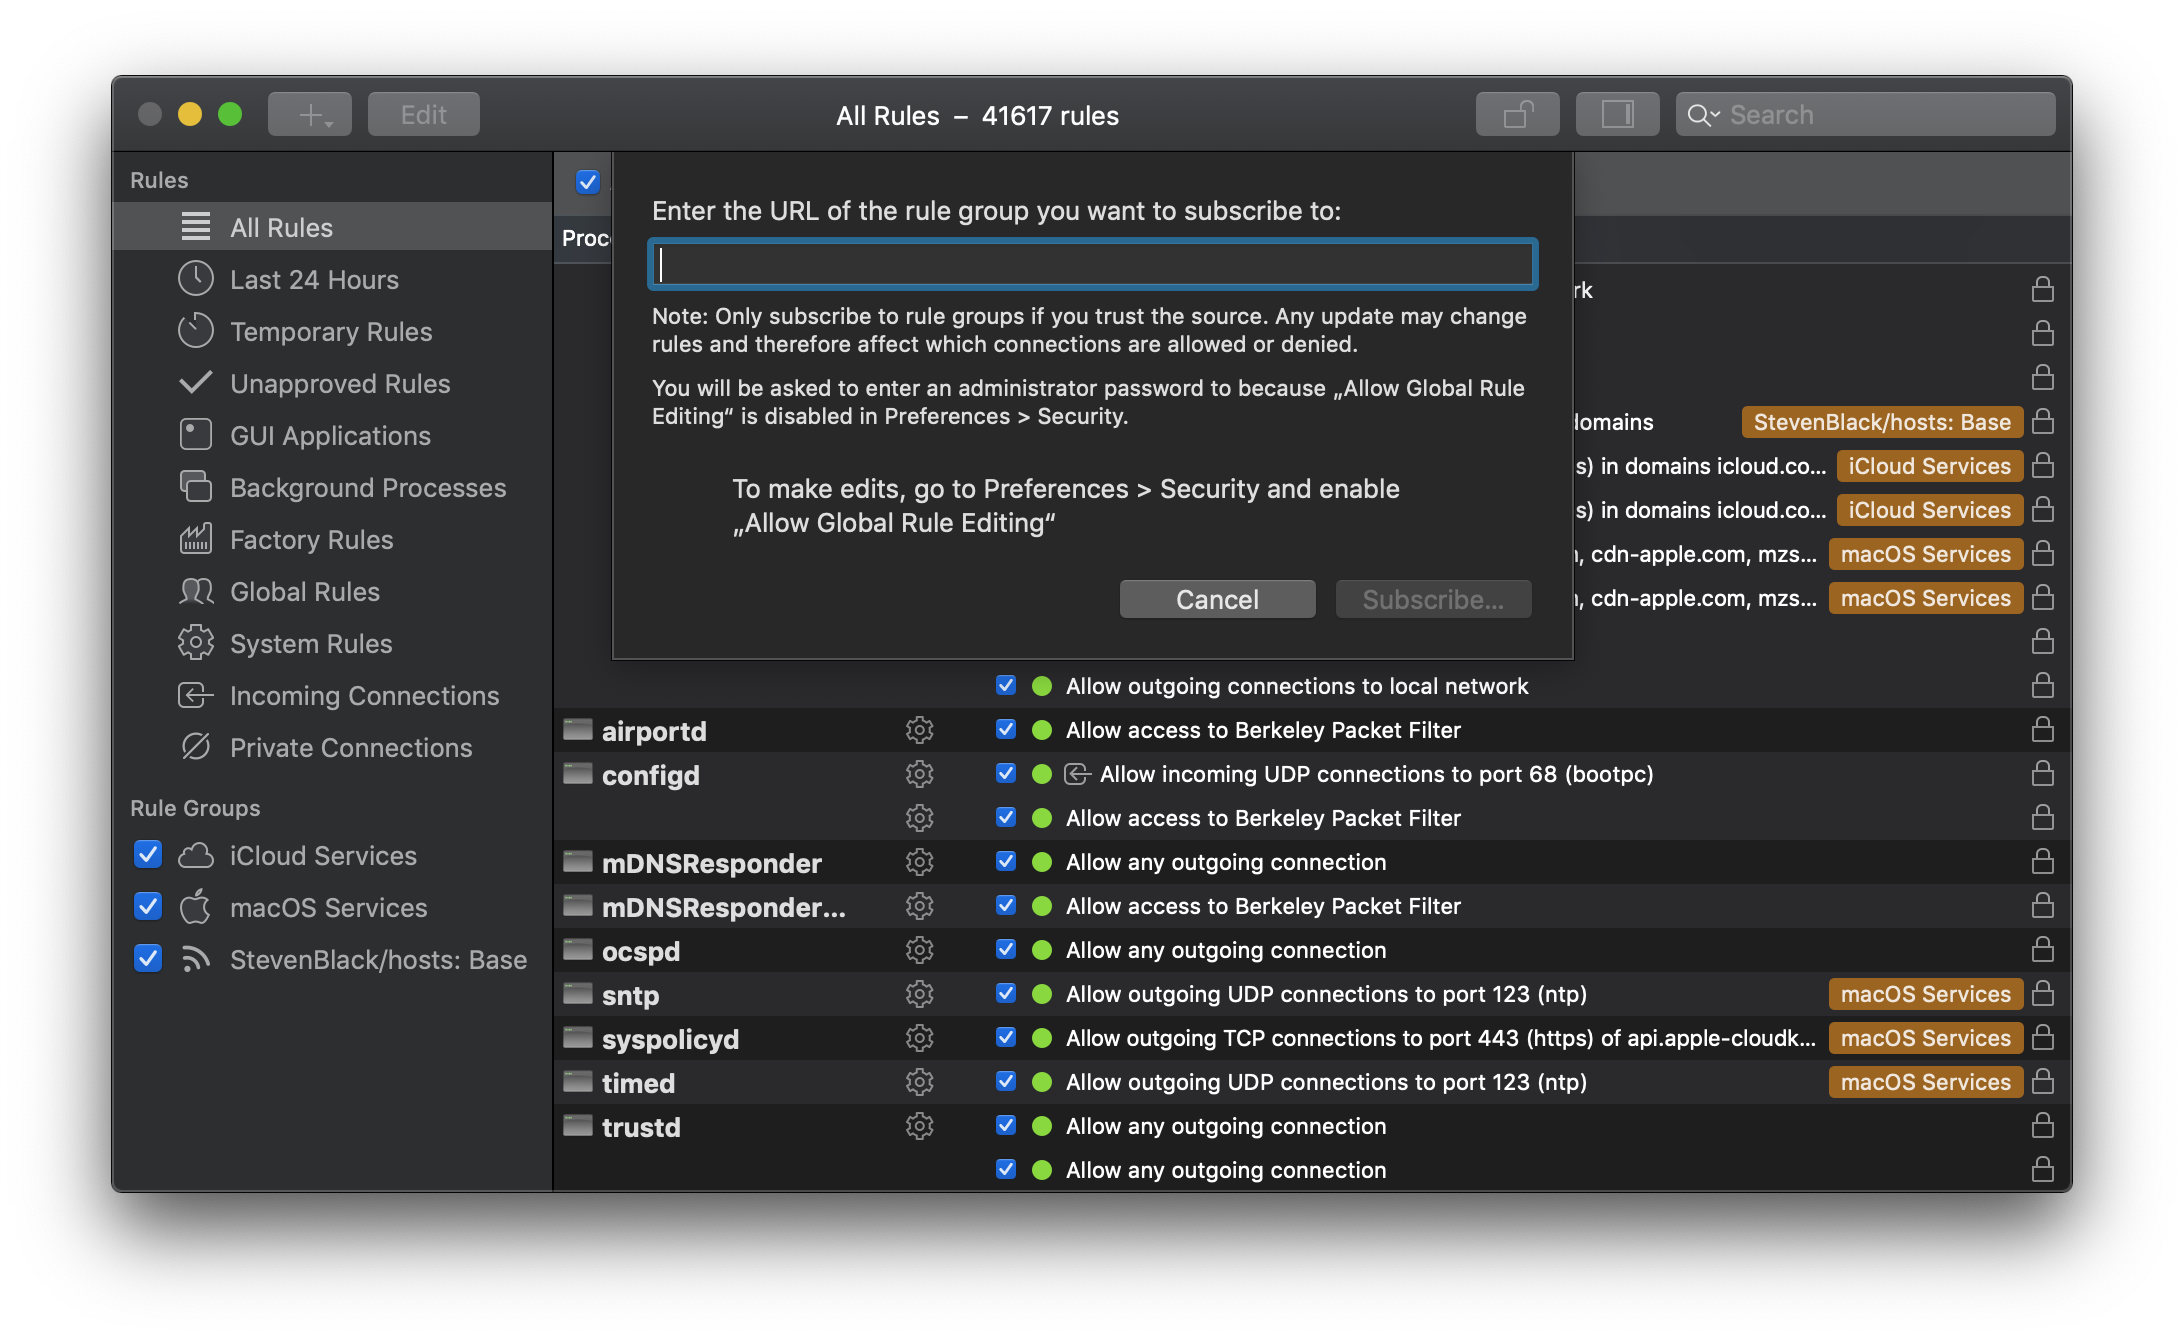Viewport: 2184px width, 1340px height.
Task: Toggle the inspector sidebar panel icon
Action: [x=1617, y=115]
